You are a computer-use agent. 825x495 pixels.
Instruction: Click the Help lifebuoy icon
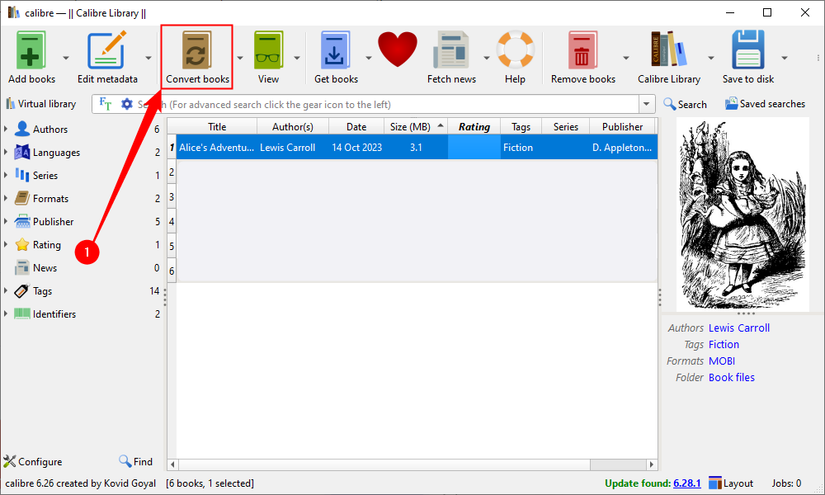point(515,49)
